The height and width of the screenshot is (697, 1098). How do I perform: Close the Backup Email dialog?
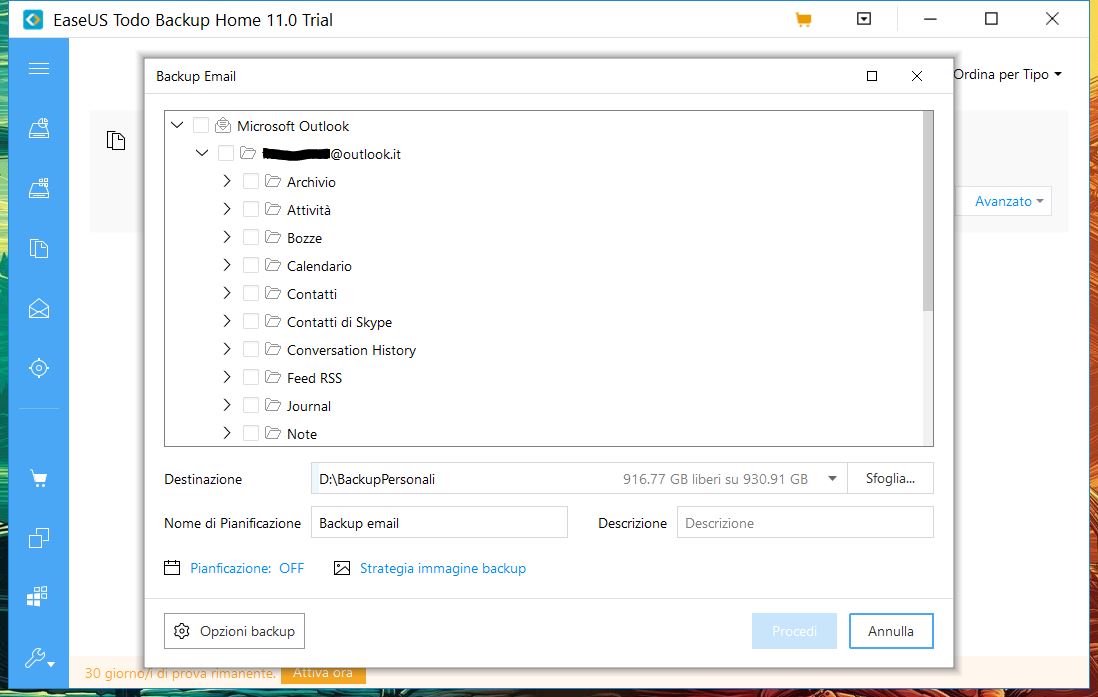[x=917, y=76]
